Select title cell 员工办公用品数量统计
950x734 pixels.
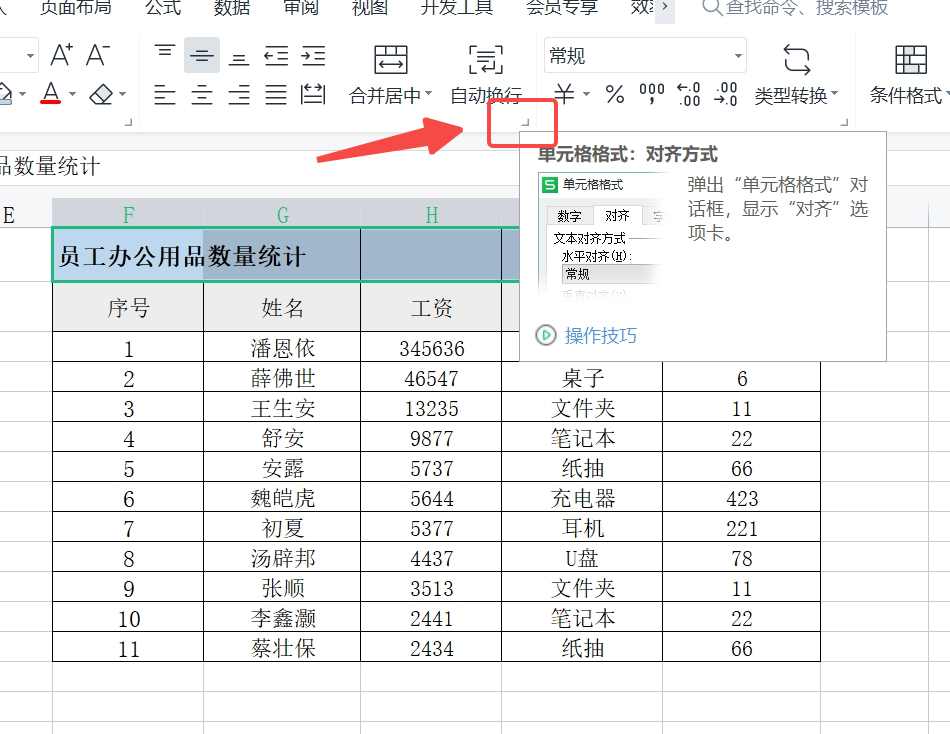182,256
